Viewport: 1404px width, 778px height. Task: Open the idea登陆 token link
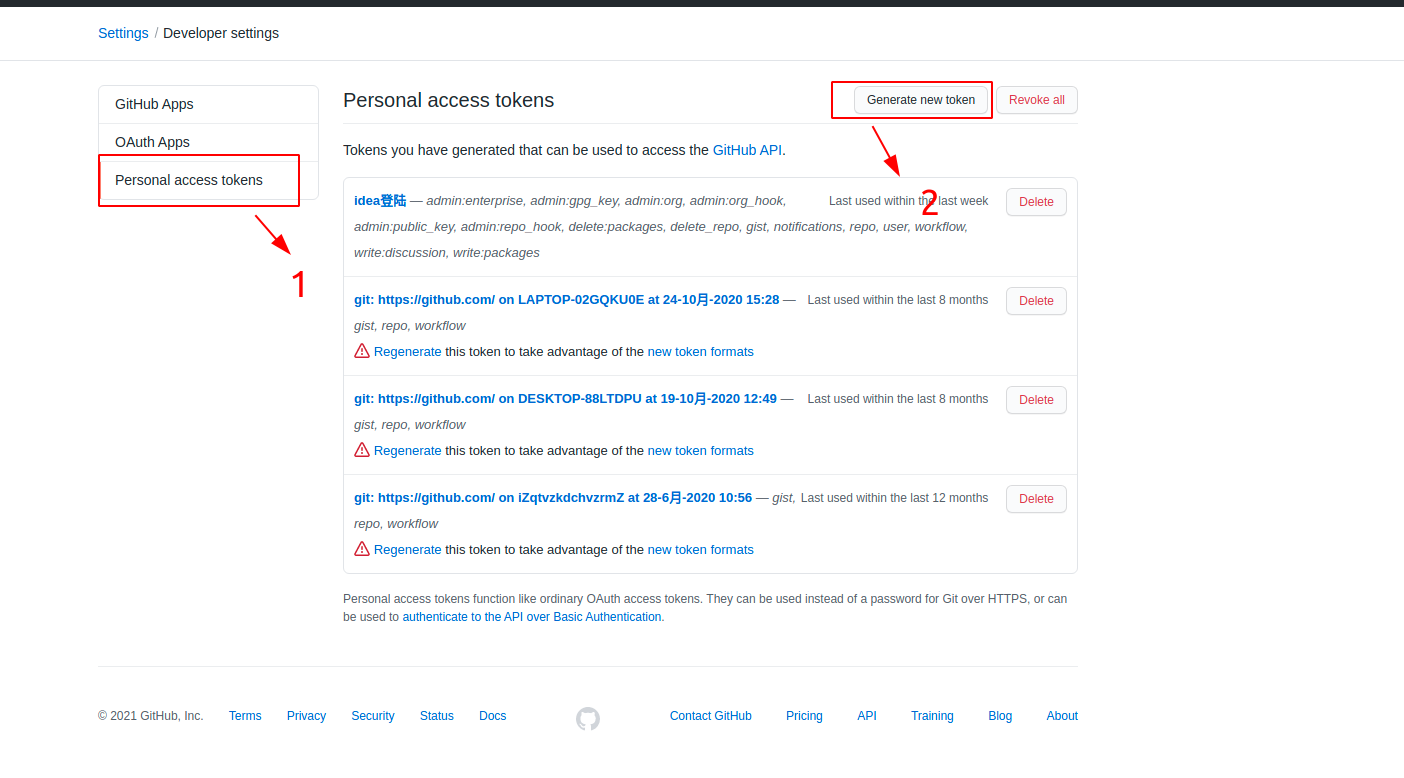tap(380, 201)
